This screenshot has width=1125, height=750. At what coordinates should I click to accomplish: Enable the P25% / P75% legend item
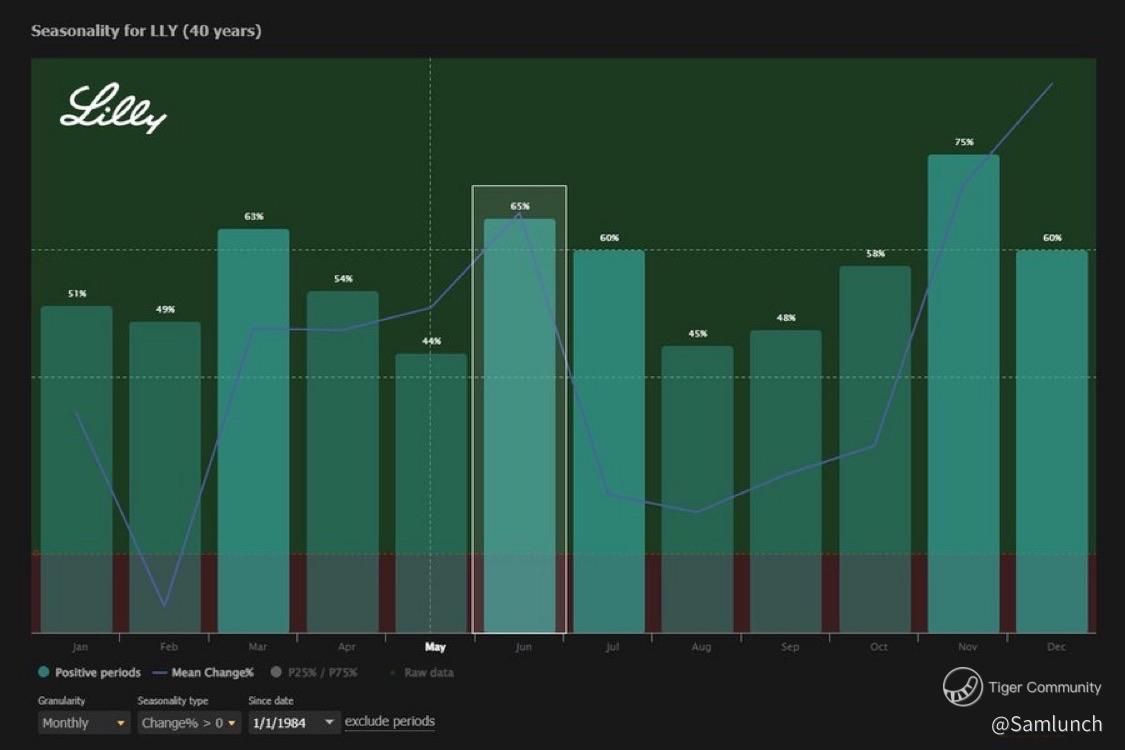point(314,672)
